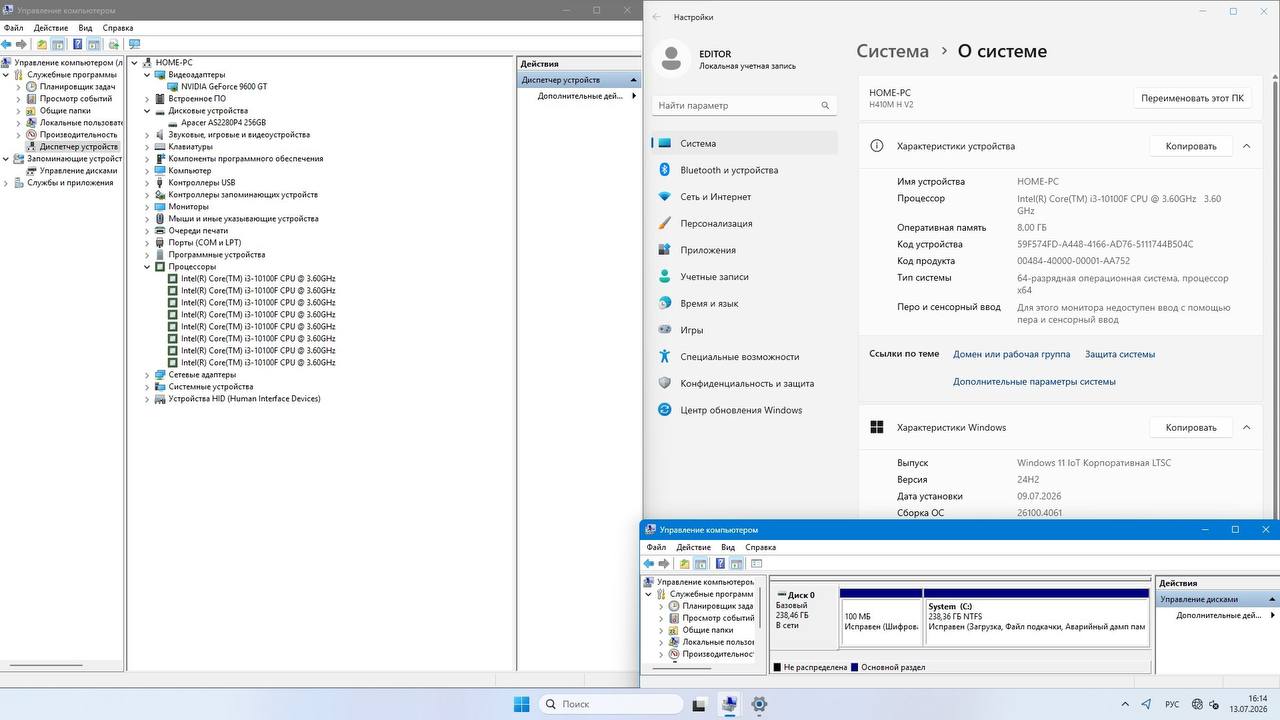Open the Settings gear on the taskbar
The image size is (1280, 720).
click(x=759, y=704)
